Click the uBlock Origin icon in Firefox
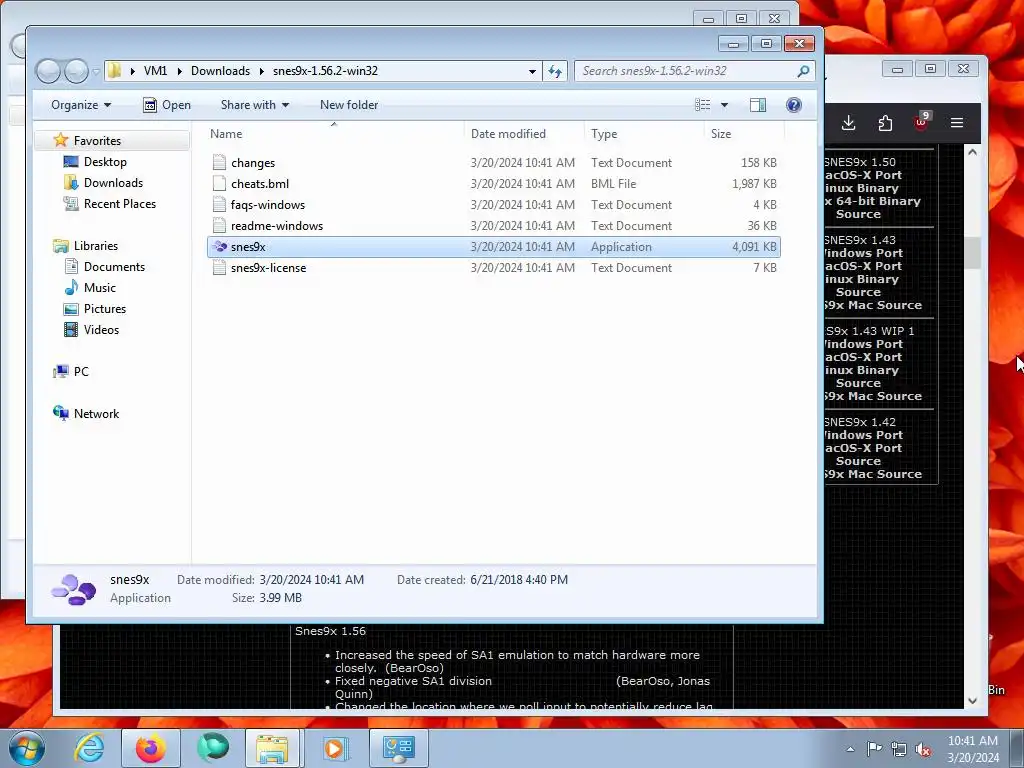This screenshot has height=768, width=1024. tap(921, 121)
